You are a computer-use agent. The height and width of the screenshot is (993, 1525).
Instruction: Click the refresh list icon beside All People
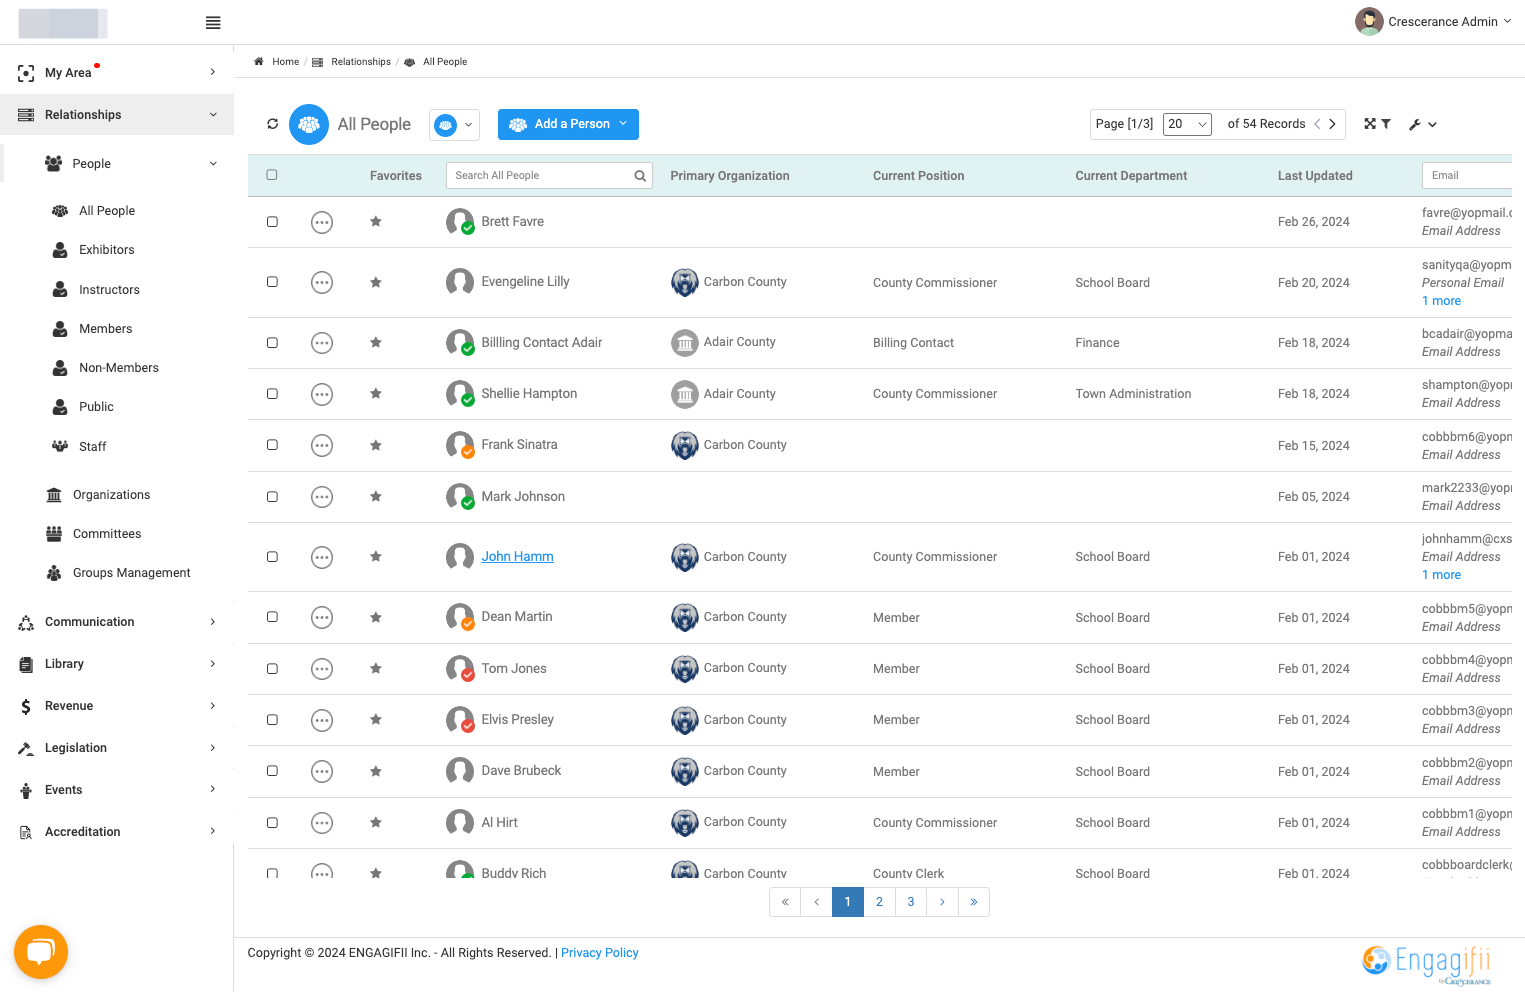tap(272, 124)
